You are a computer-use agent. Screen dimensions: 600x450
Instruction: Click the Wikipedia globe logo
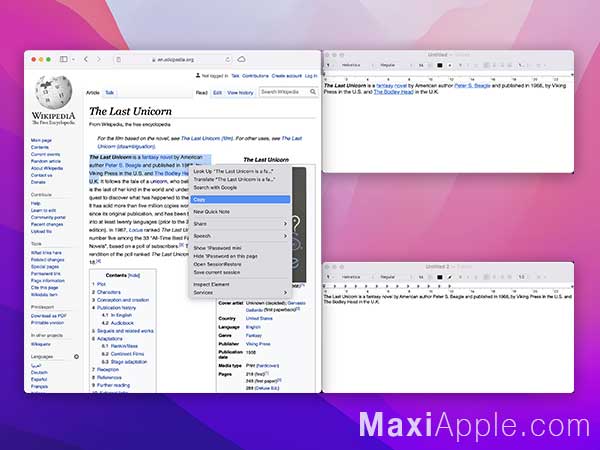pos(53,92)
